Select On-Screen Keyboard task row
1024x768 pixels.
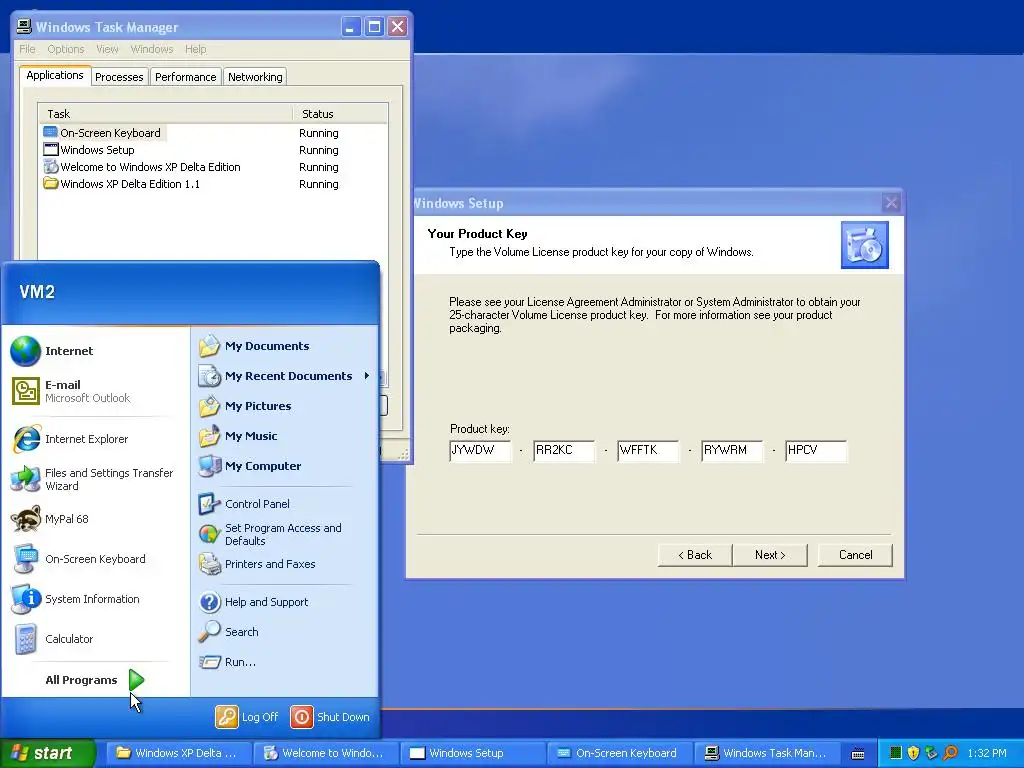(x=213, y=133)
